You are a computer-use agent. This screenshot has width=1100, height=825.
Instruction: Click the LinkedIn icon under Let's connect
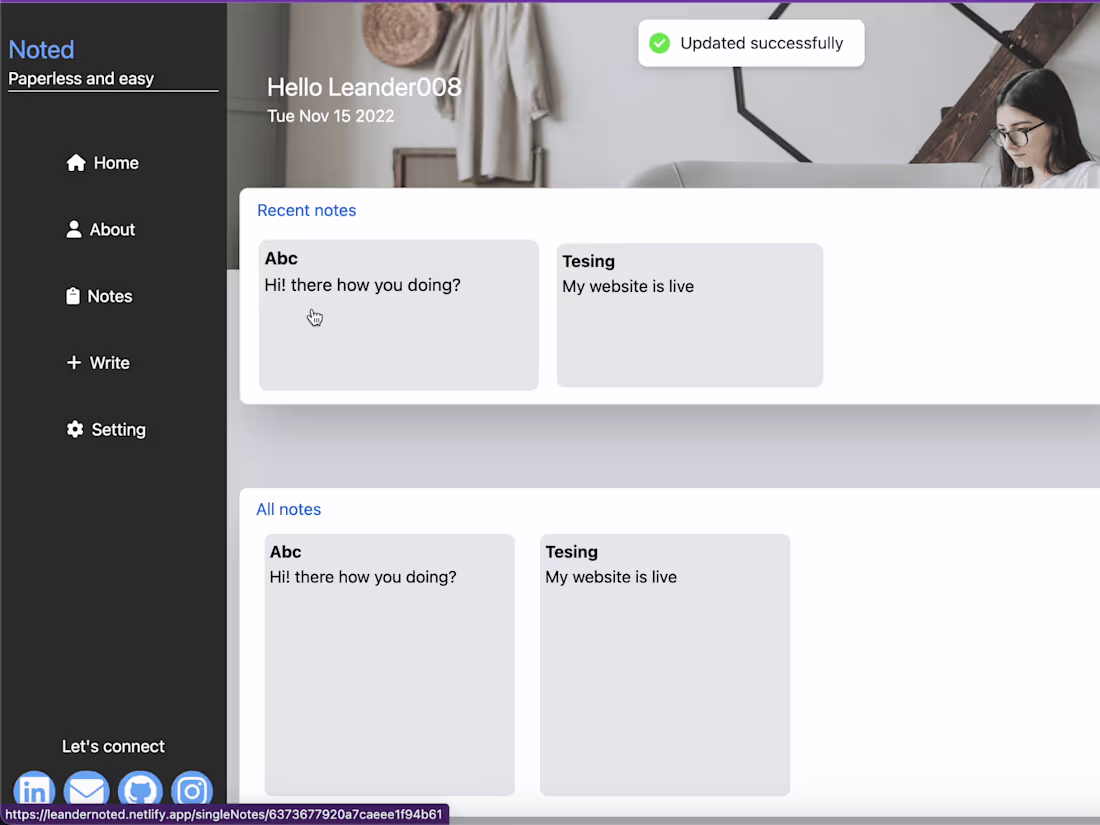pos(33,791)
